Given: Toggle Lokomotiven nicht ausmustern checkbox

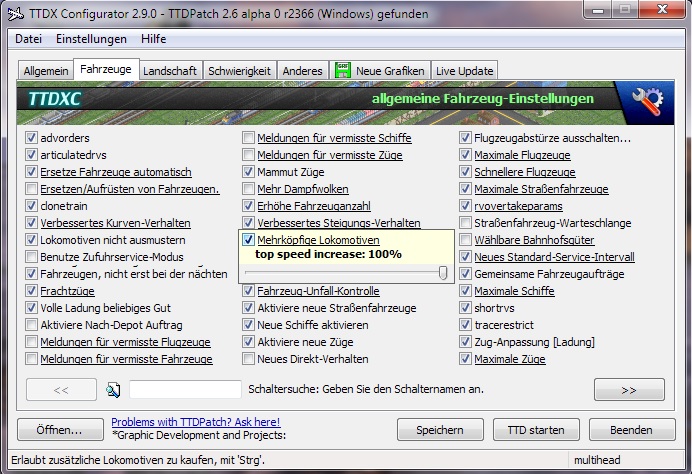Looking at the screenshot, I should point(31,240).
